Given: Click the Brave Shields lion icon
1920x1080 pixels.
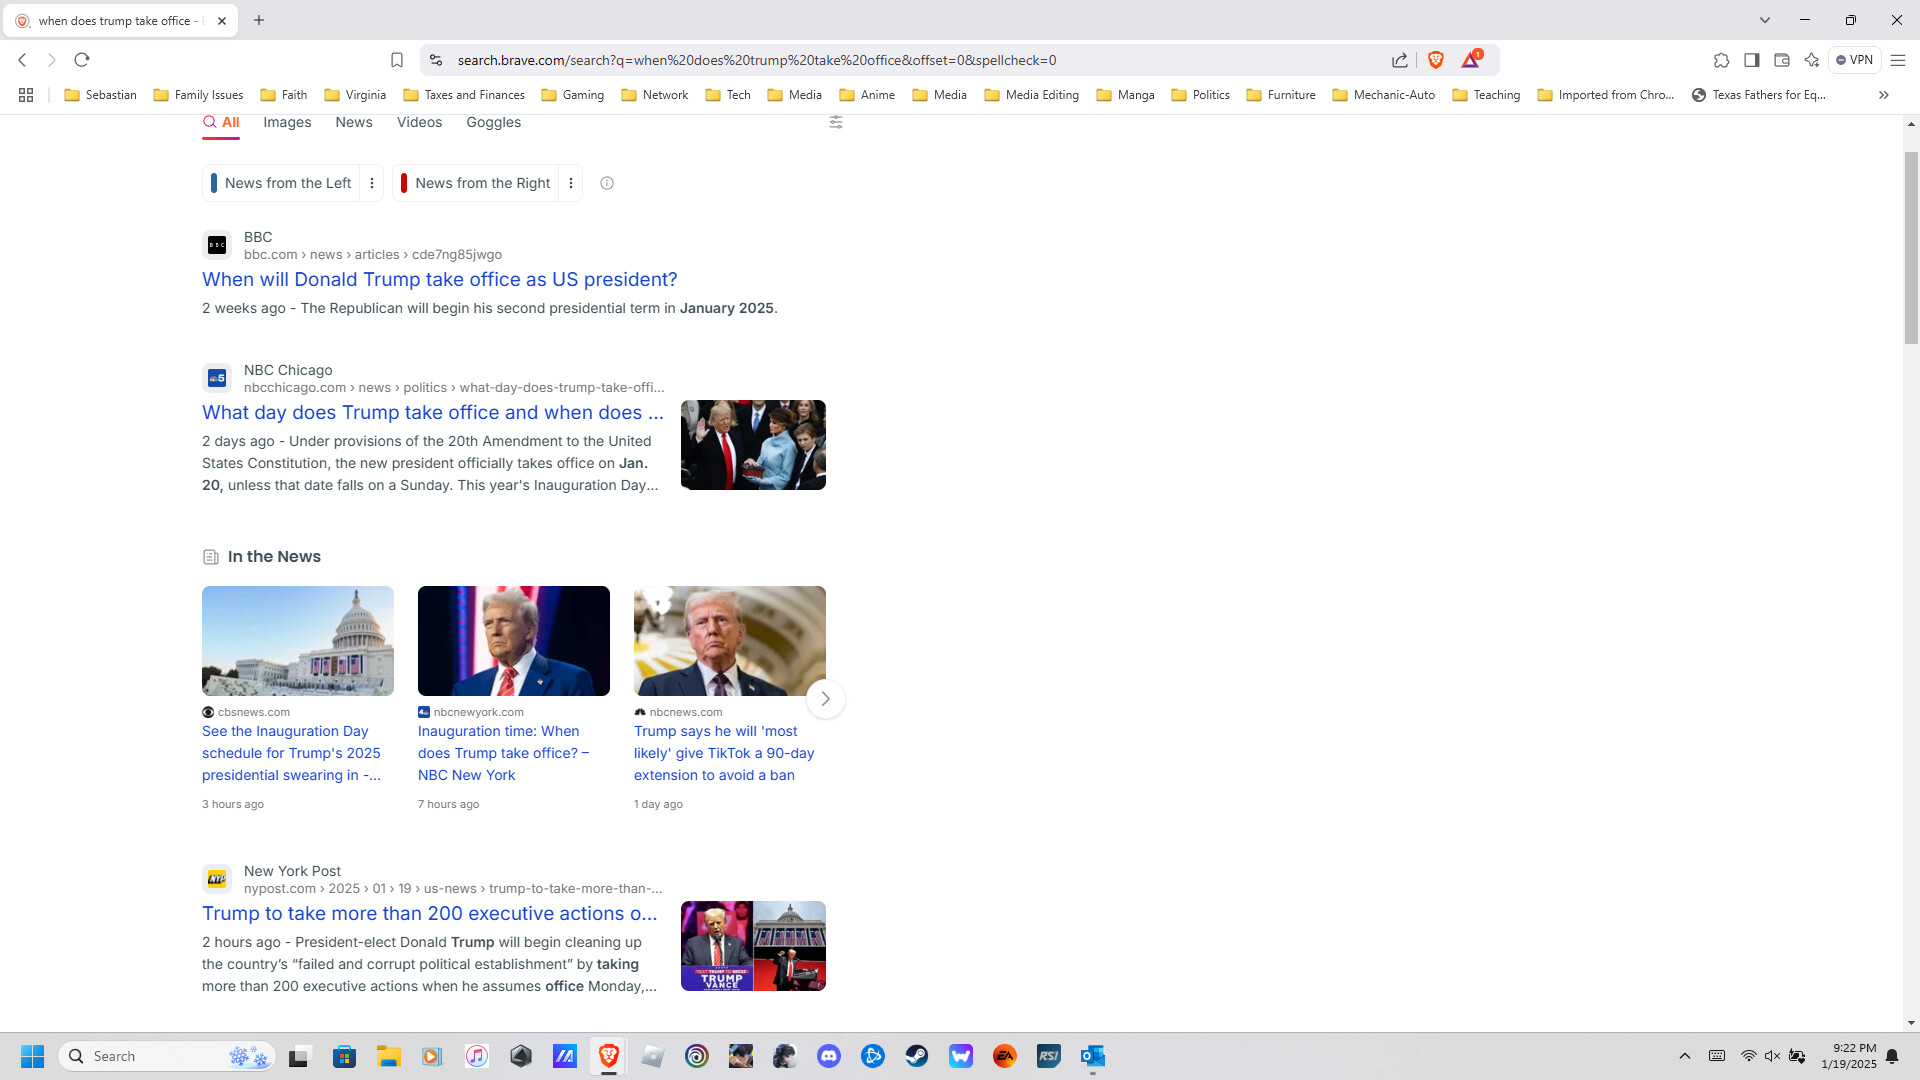Looking at the screenshot, I should (x=1436, y=60).
